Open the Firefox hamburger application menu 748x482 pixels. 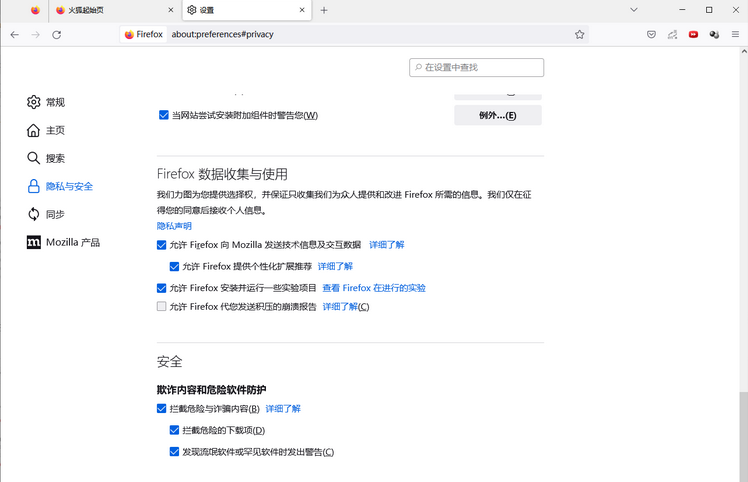click(x=735, y=34)
